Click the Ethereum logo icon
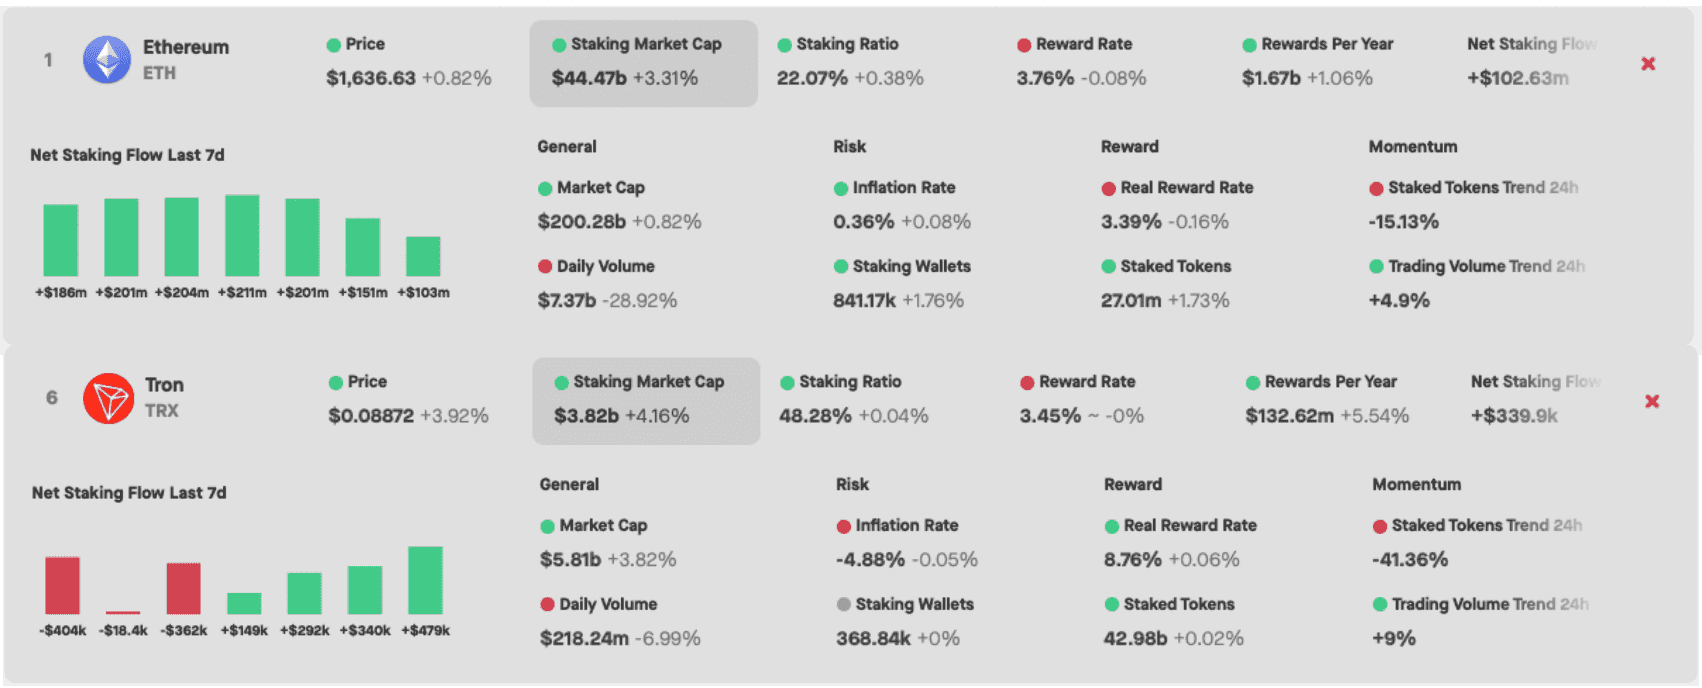The height and width of the screenshot is (688, 1702). coord(107,60)
